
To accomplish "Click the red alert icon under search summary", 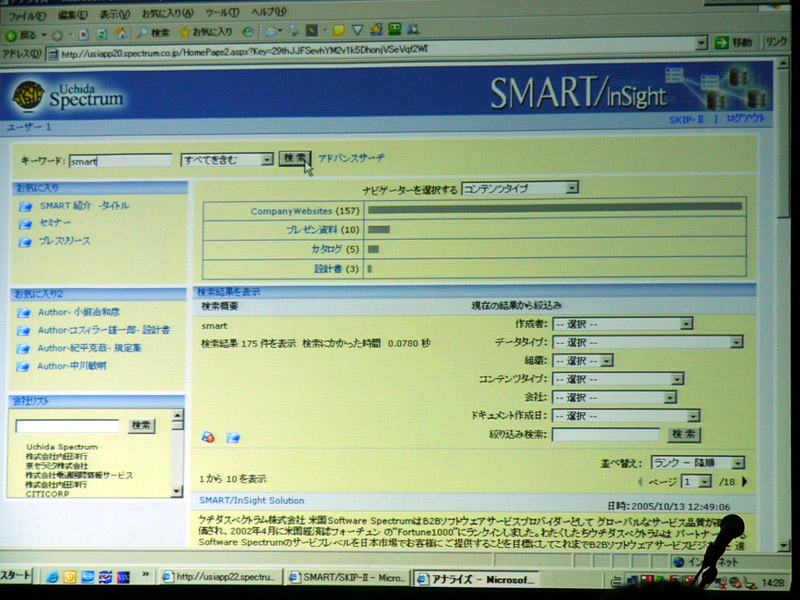I will pyautogui.click(x=208, y=437).
